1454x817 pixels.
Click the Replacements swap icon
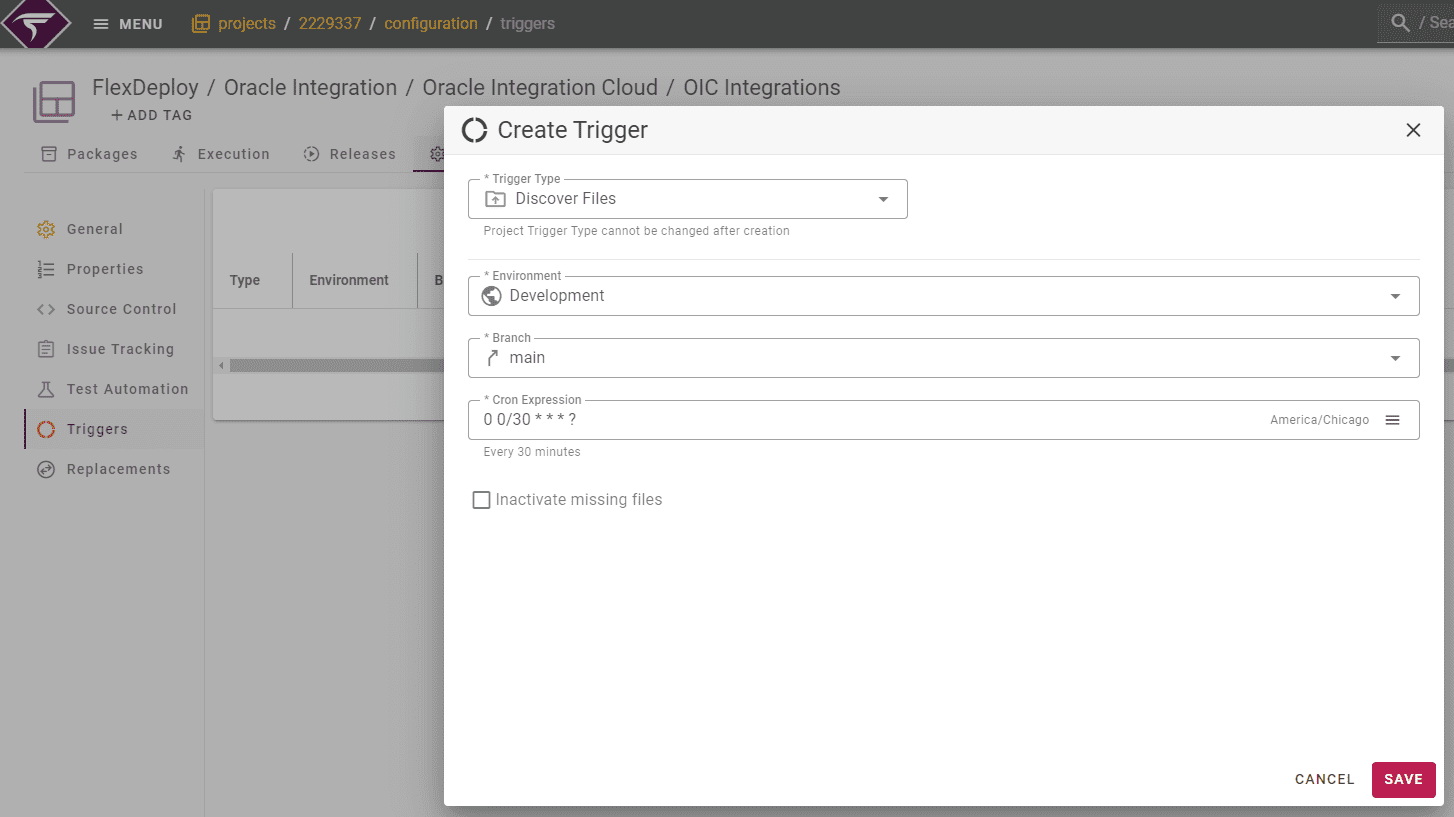[x=46, y=469]
